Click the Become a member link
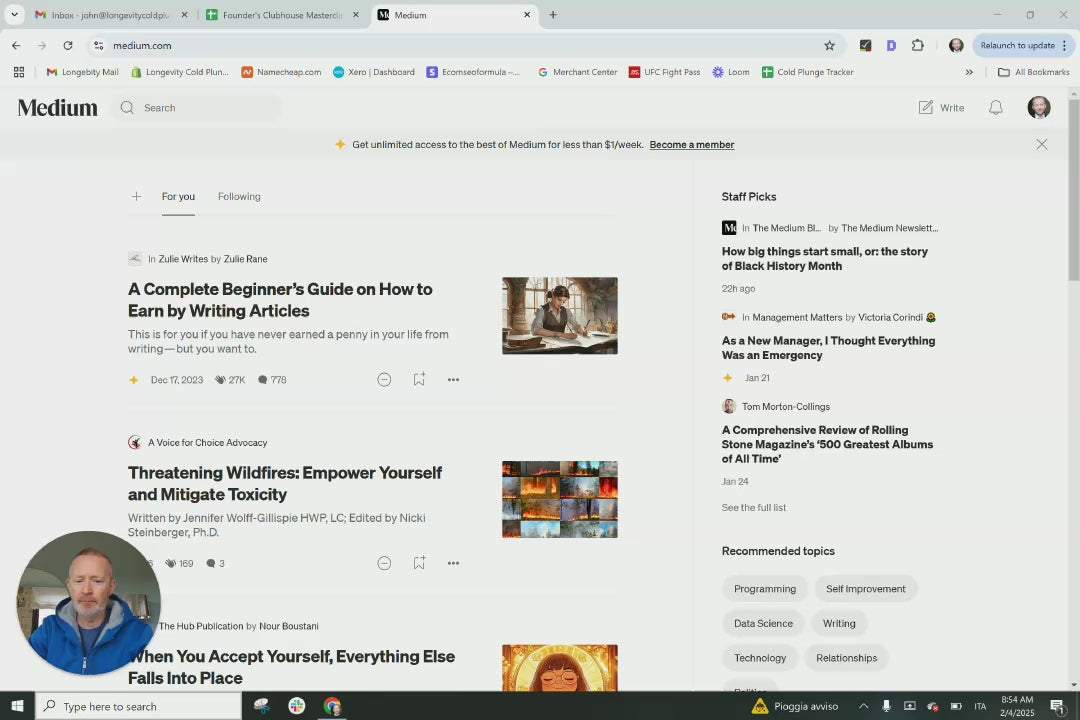Image resolution: width=1080 pixels, height=720 pixels. pos(691,145)
